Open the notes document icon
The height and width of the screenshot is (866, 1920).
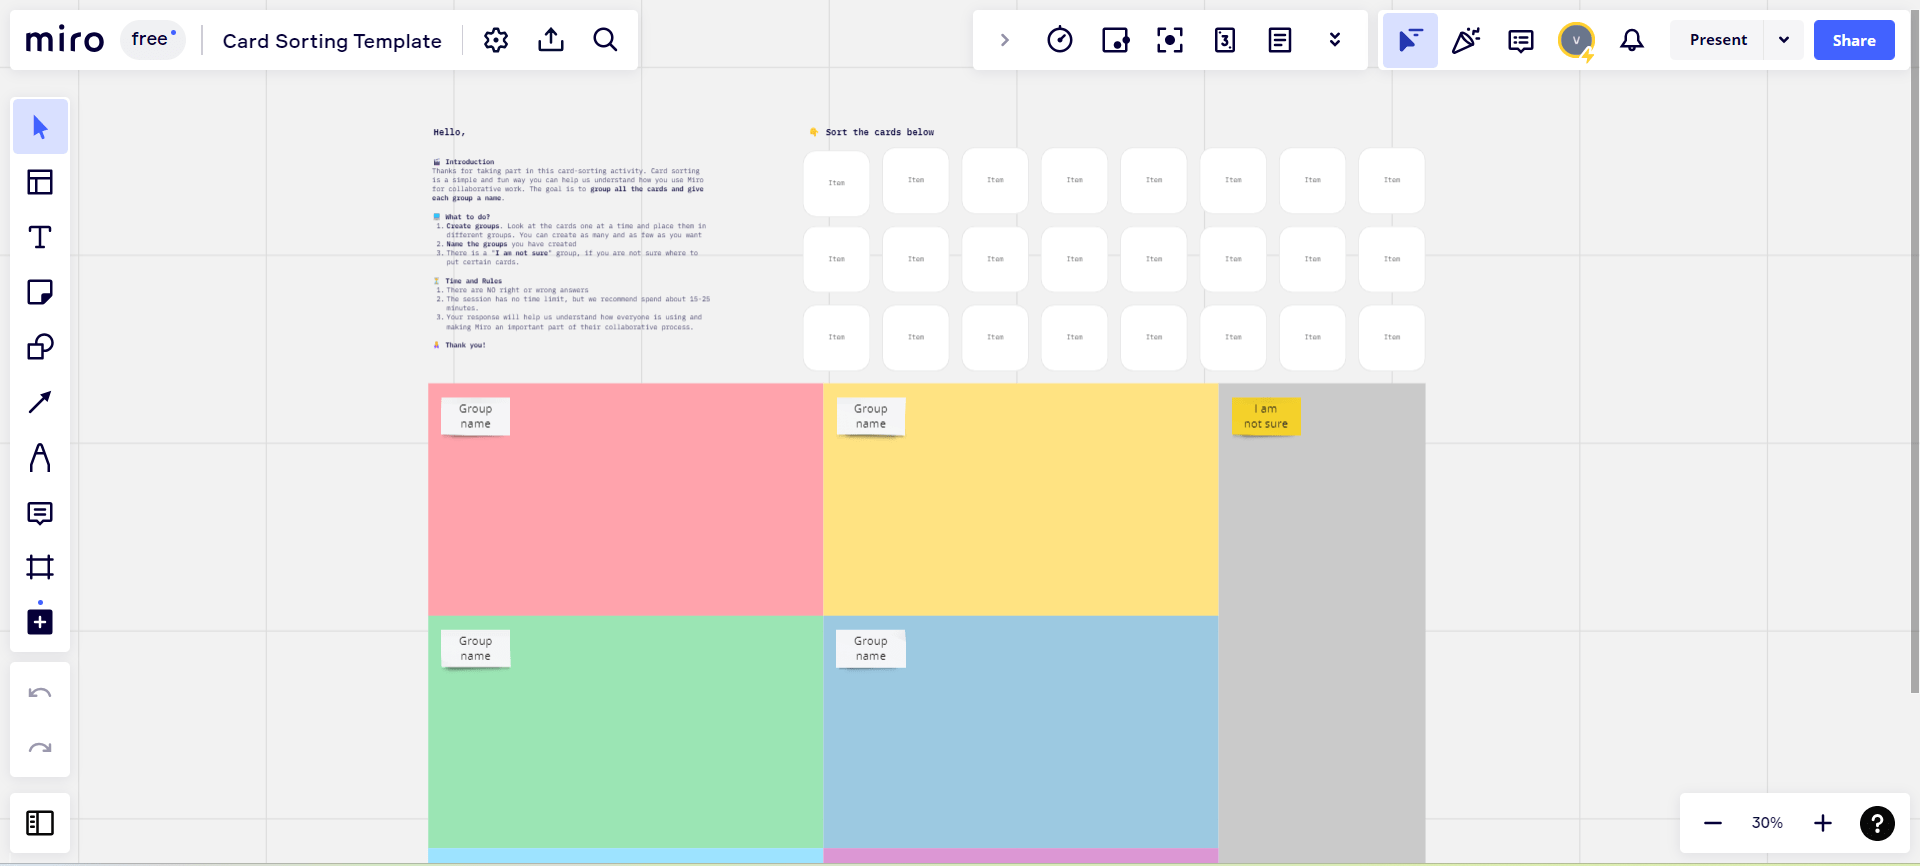tap(1280, 40)
